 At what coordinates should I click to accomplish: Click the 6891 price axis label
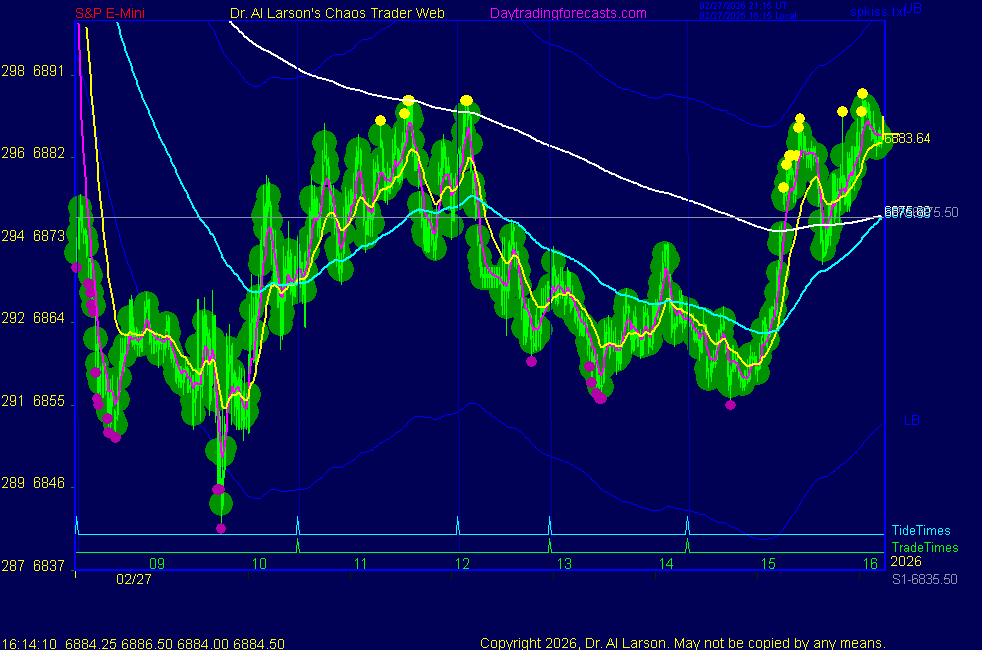[x=48, y=72]
